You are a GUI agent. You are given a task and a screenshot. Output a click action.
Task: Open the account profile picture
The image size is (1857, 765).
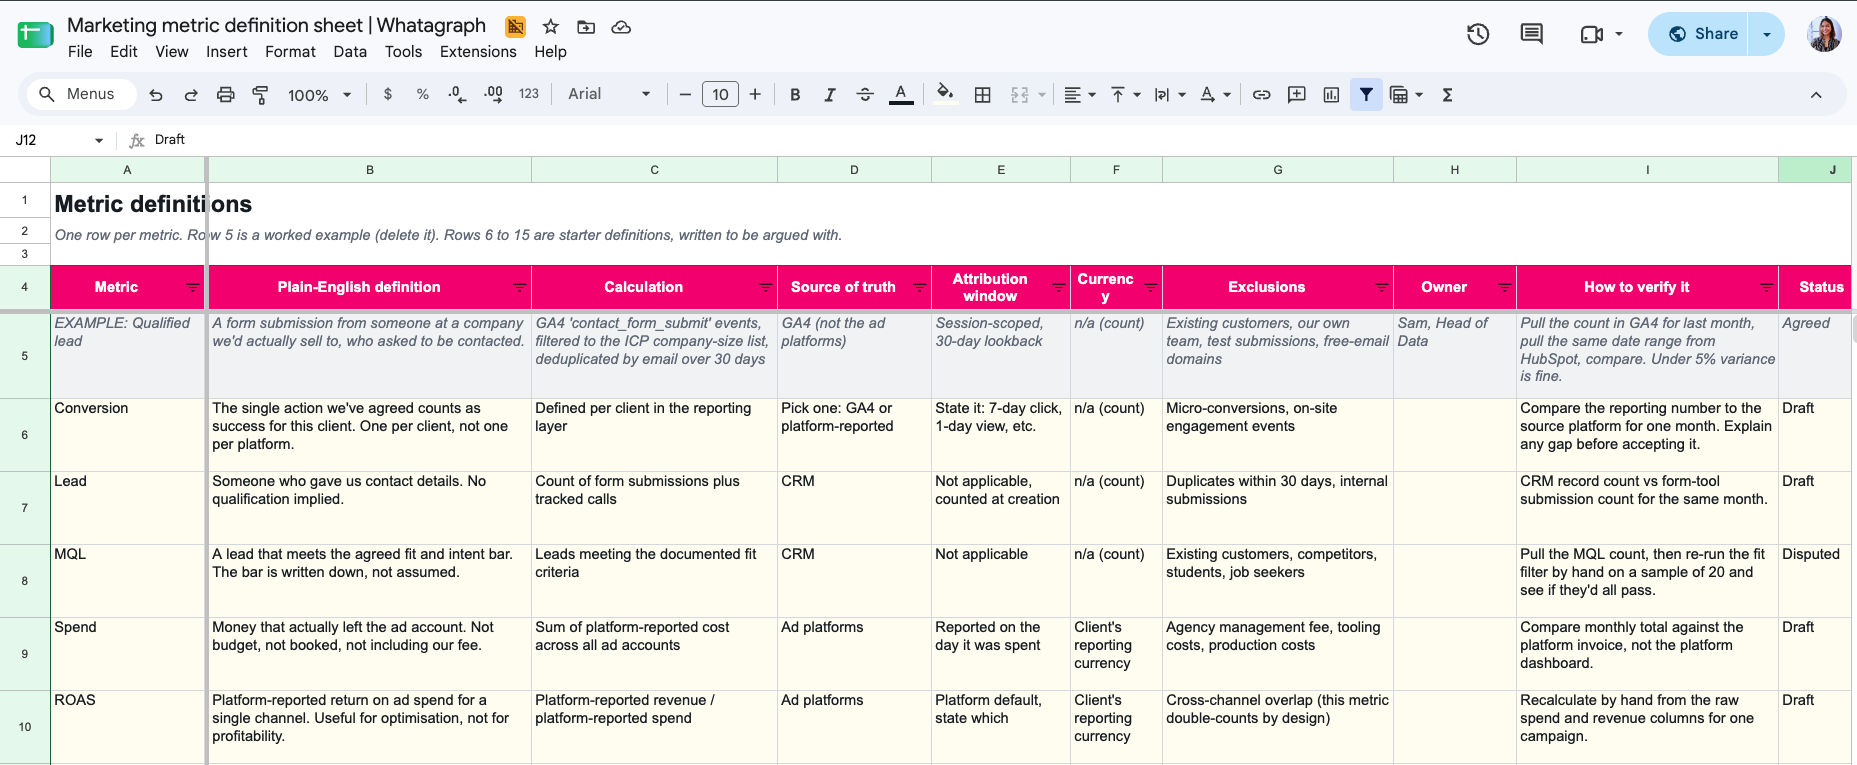[1824, 34]
